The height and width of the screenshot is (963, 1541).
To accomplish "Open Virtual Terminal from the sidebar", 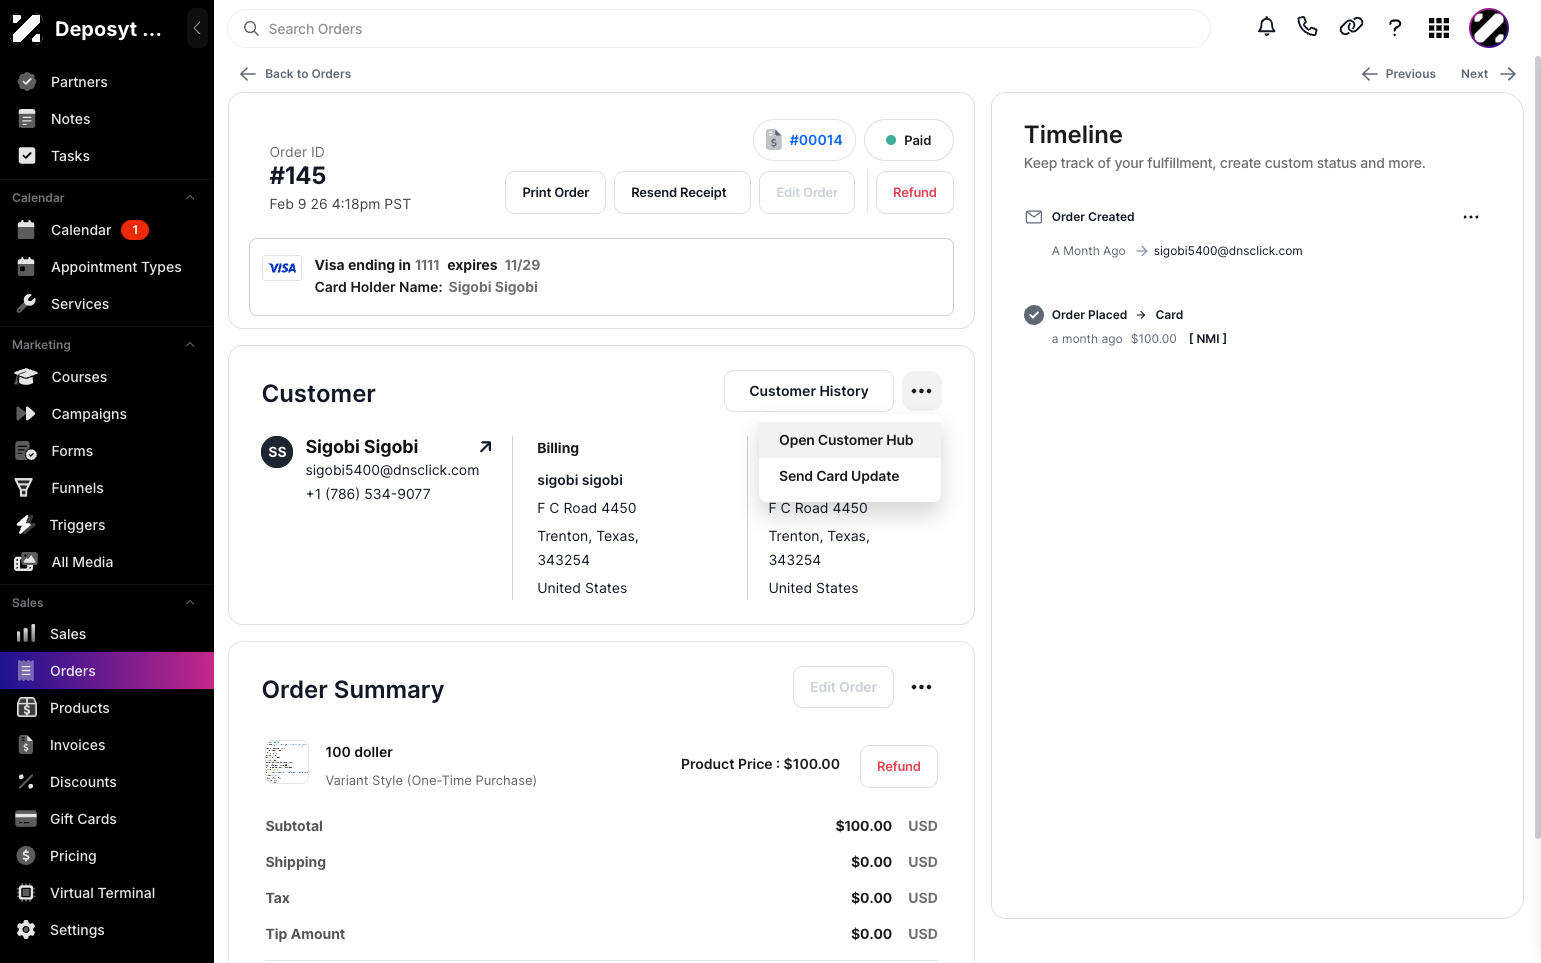I will [x=107, y=893].
